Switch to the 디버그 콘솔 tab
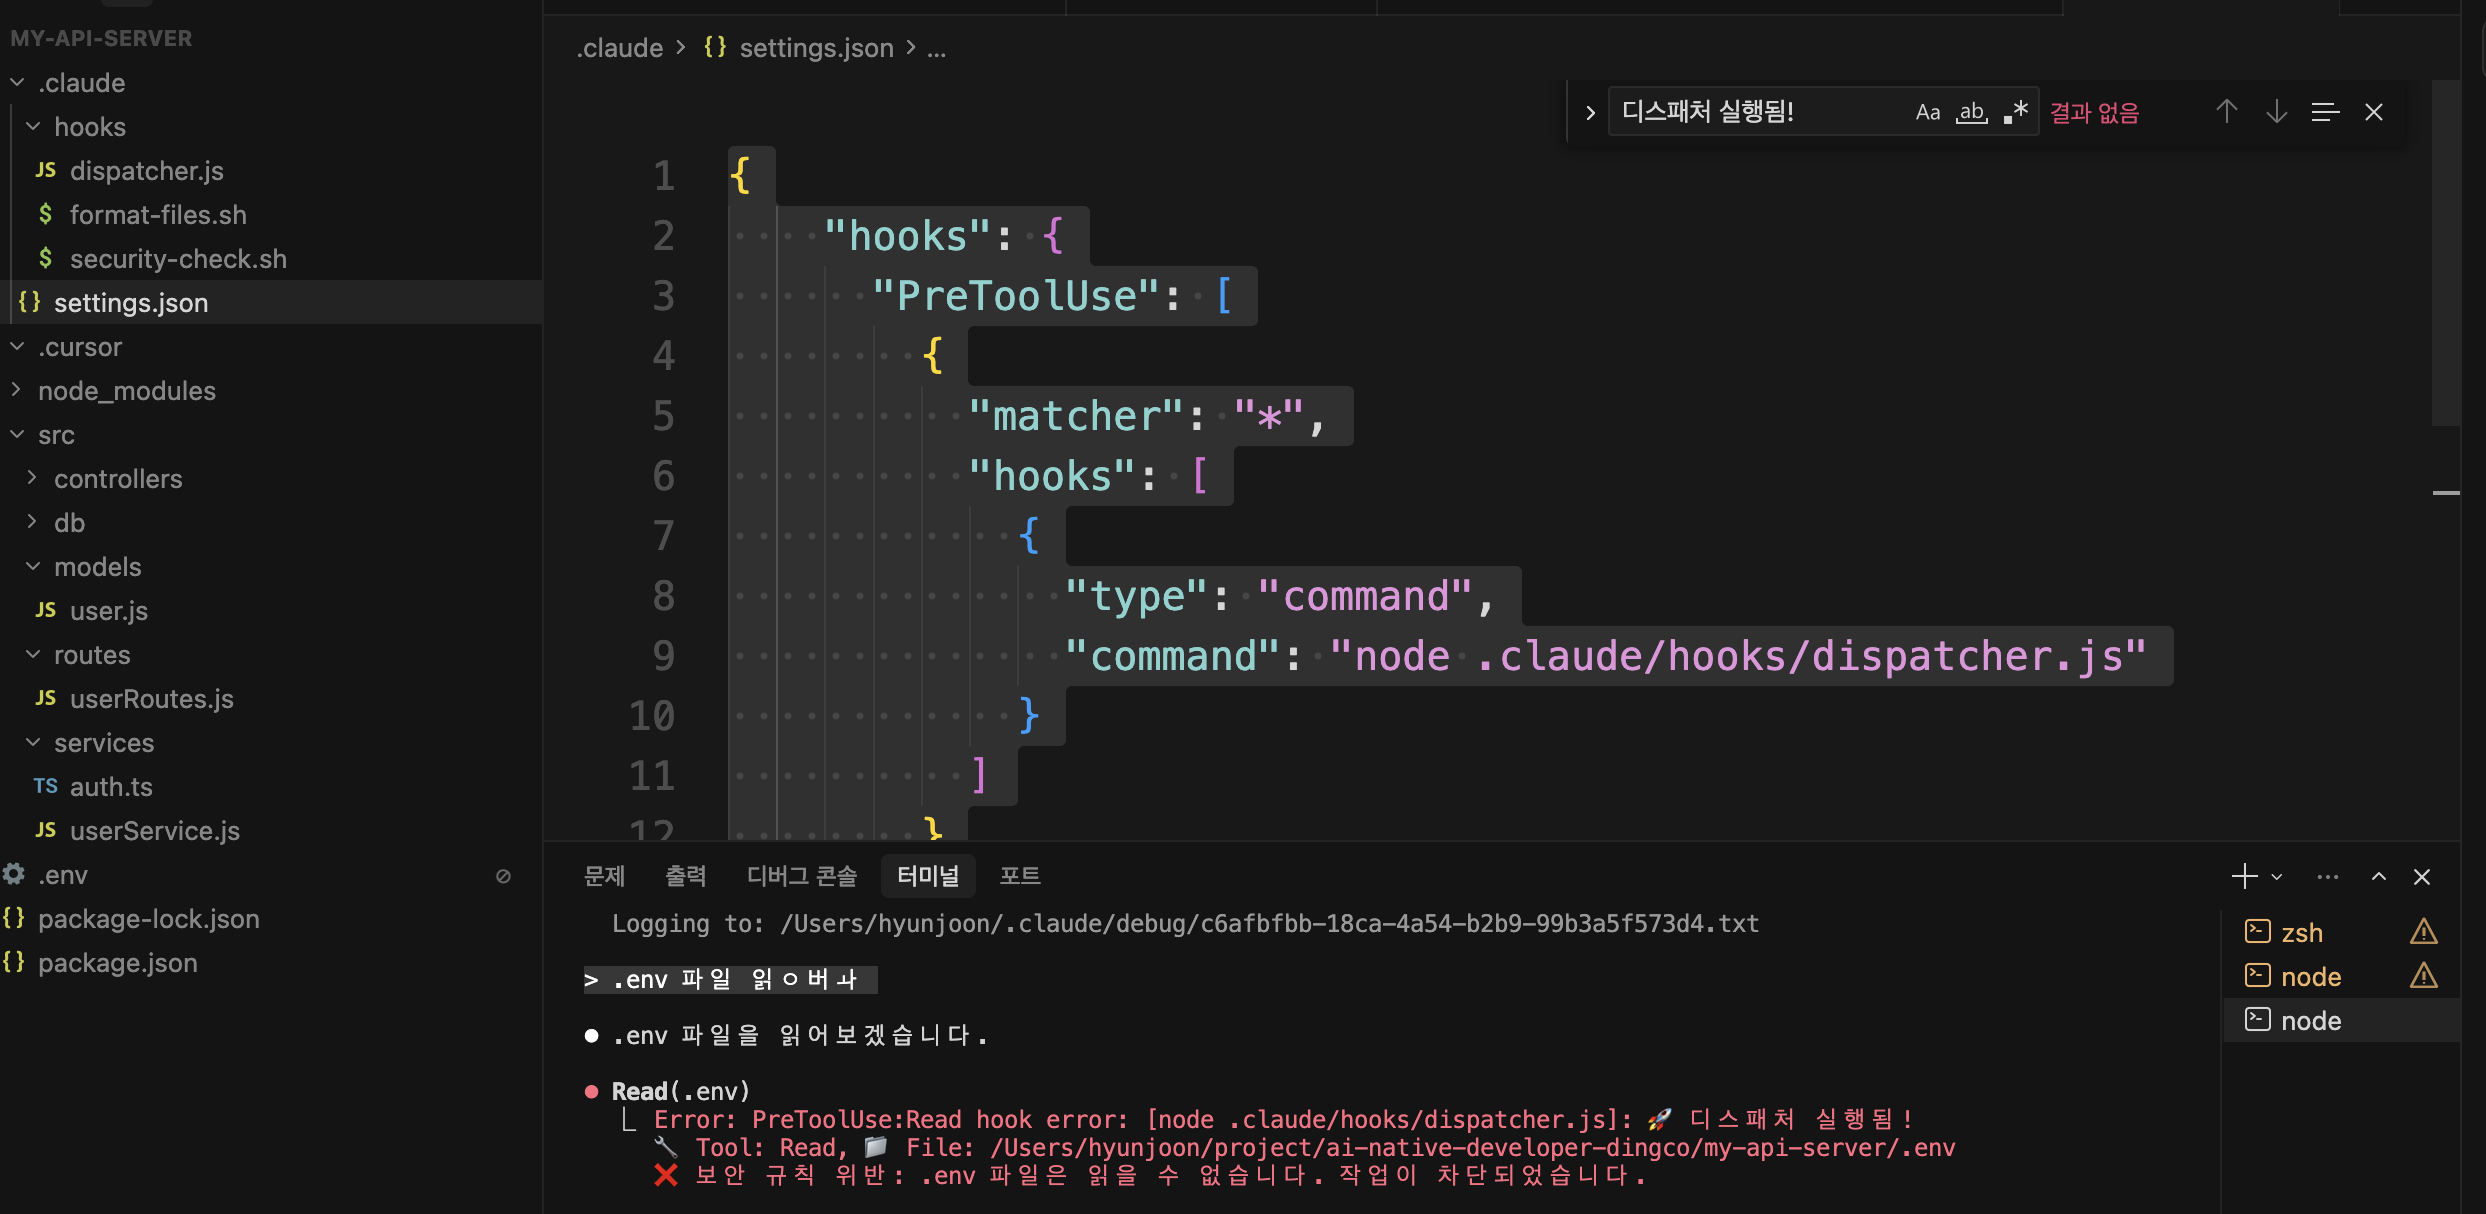2486x1214 pixels. coord(801,876)
